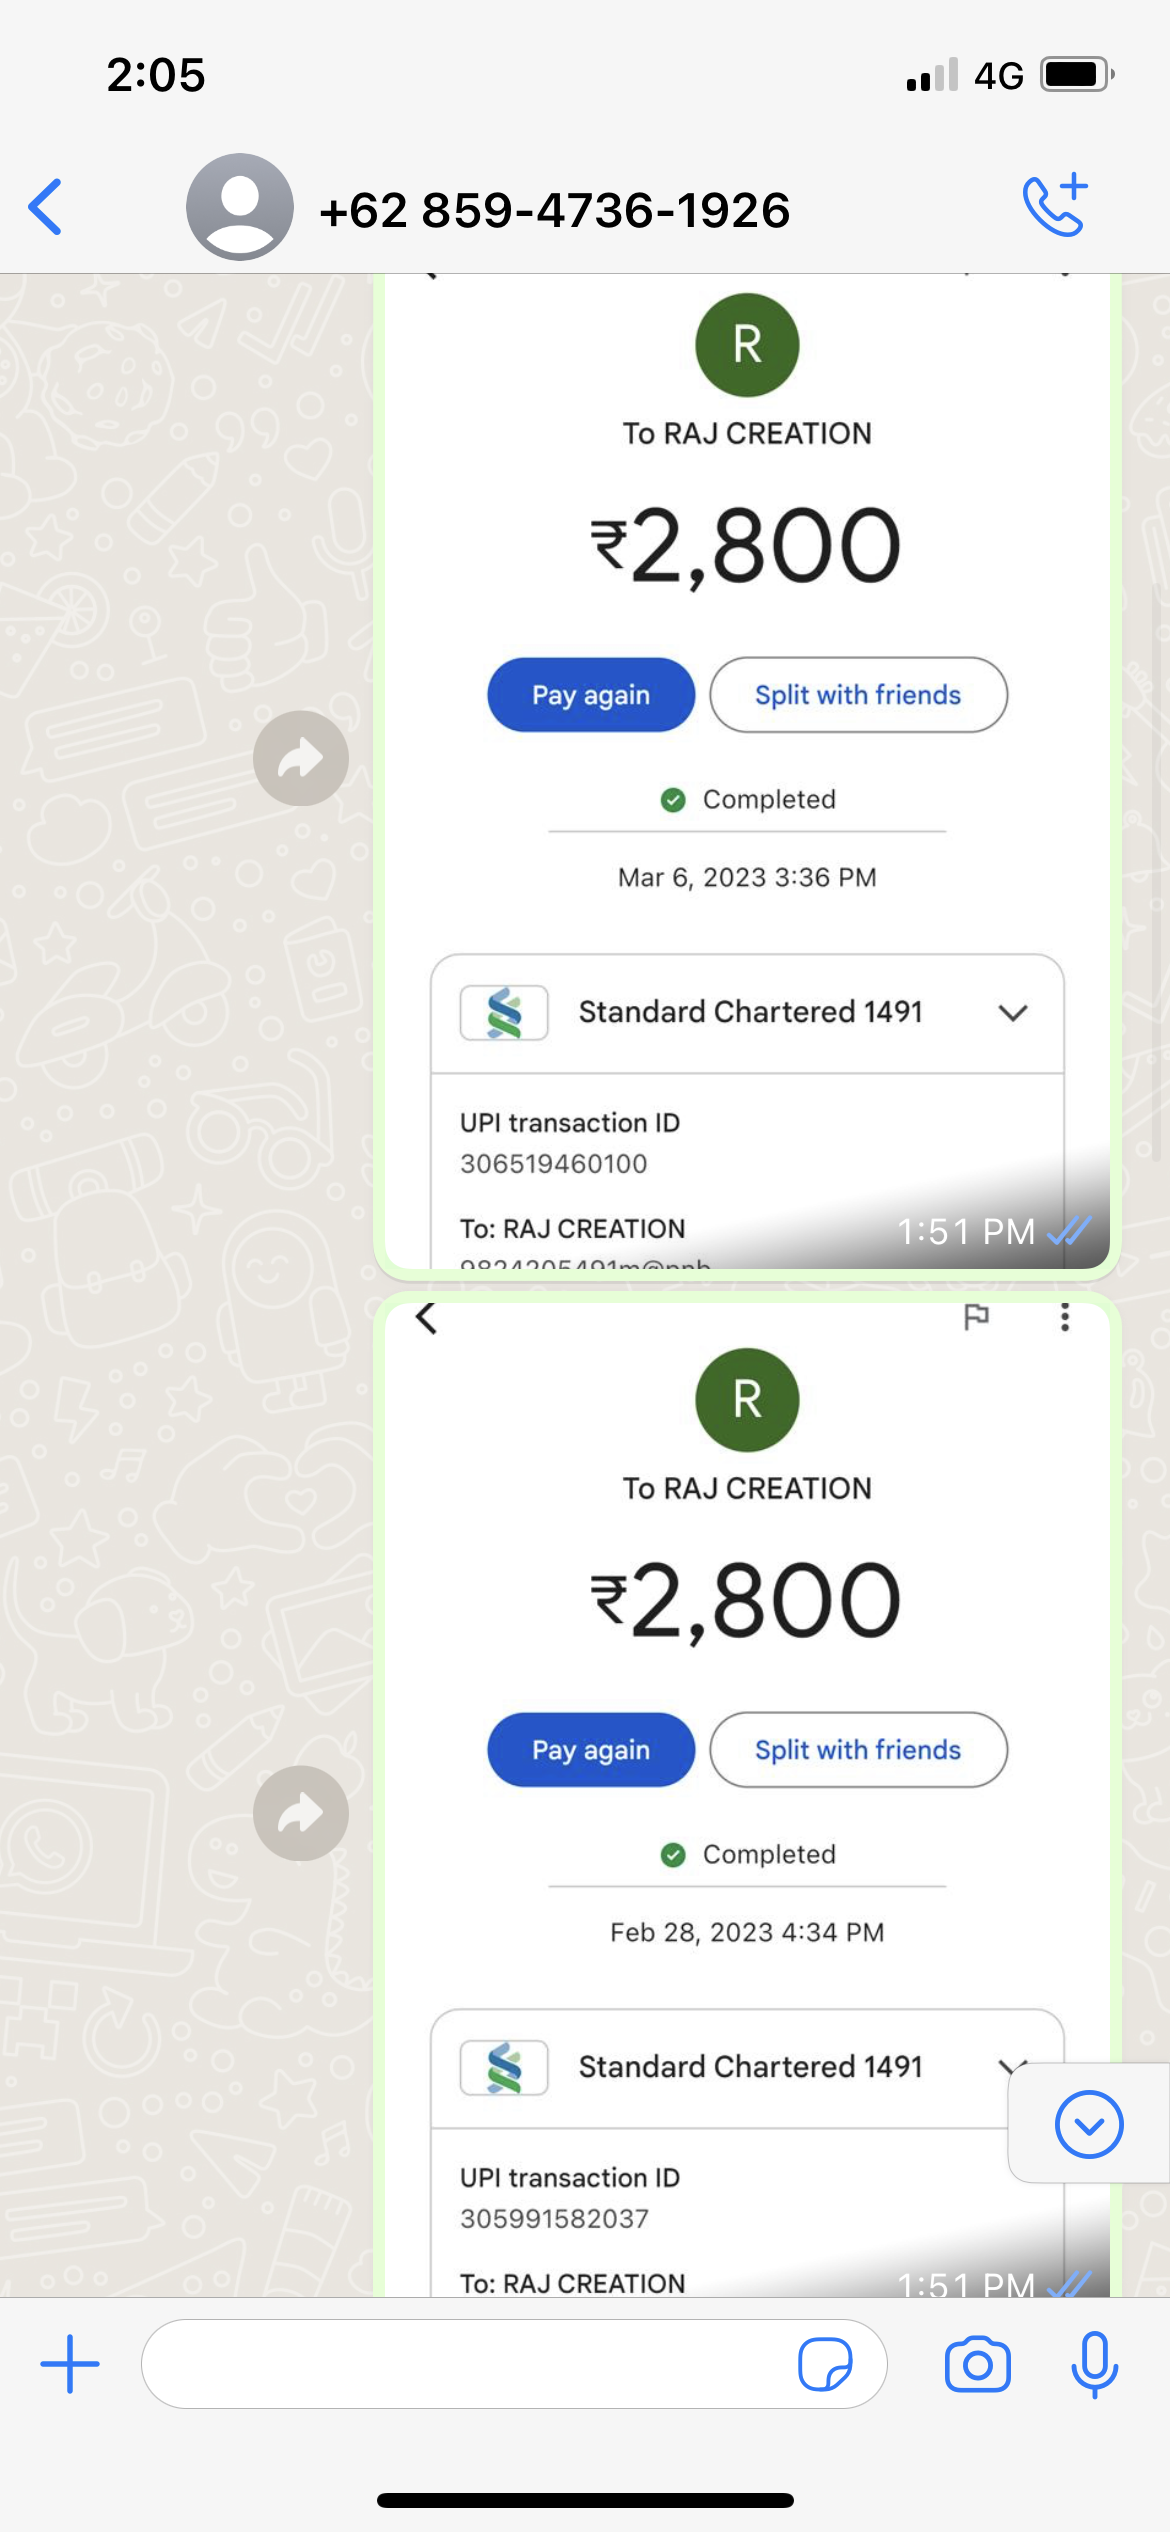The width and height of the screenshot is (1170, 2532).
Task: Forward the Feb 28 payment screenshot
Action: point(301,1813)
